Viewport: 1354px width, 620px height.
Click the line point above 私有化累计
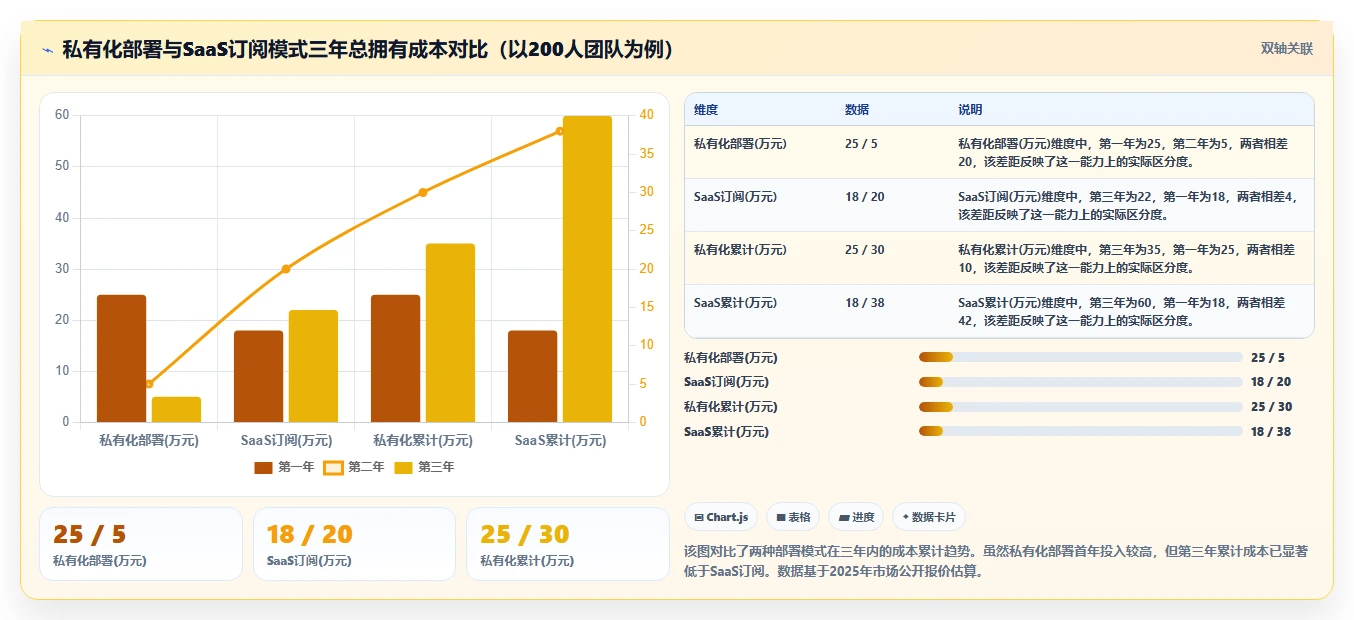tap(423, 192)
